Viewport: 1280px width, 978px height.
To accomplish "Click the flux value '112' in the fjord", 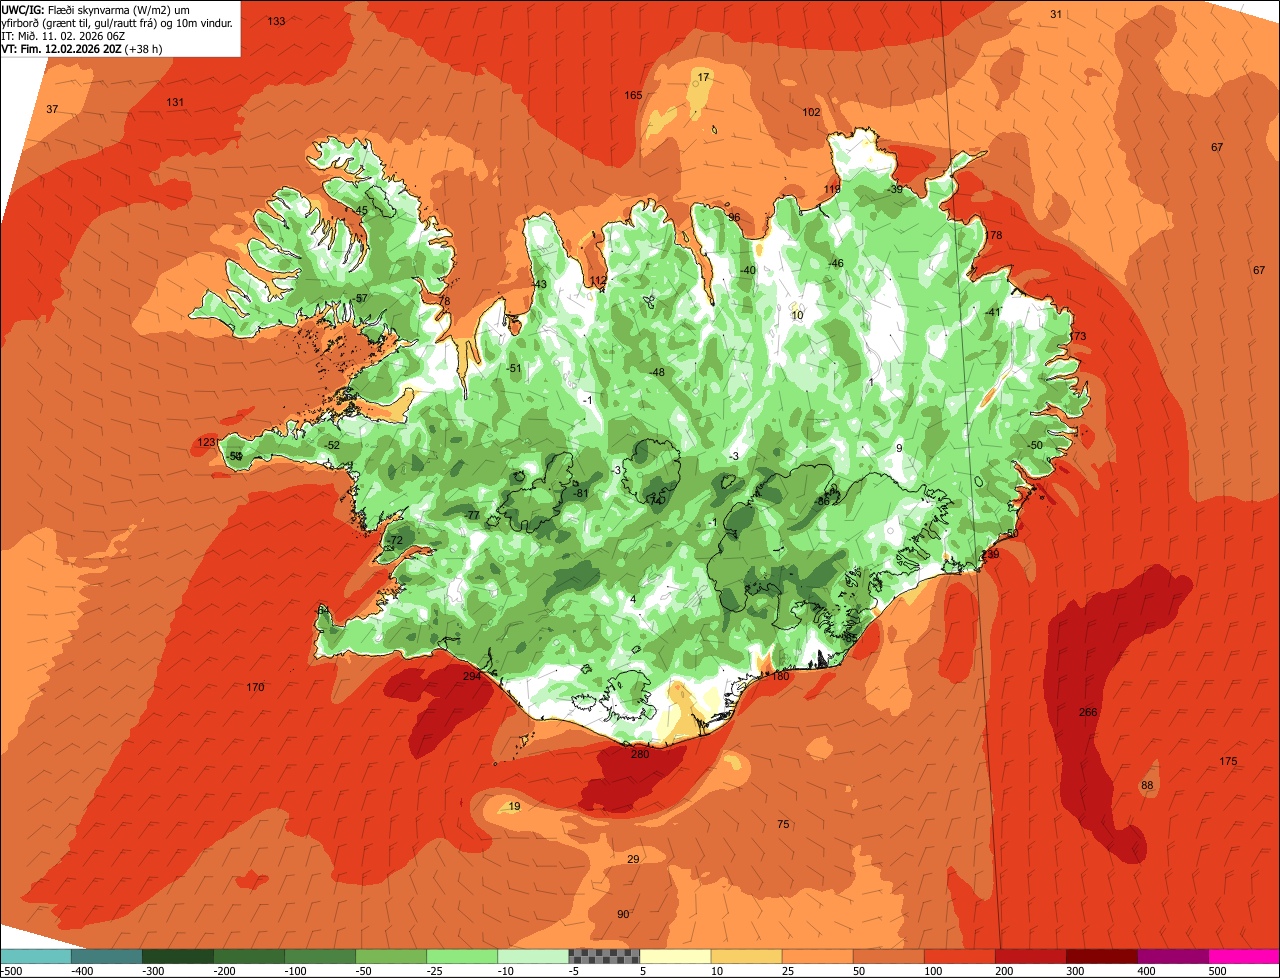I will coord(598,281).
